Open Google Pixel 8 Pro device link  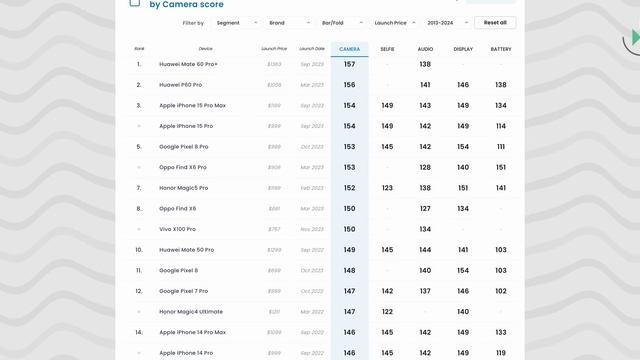coord(184,147)
